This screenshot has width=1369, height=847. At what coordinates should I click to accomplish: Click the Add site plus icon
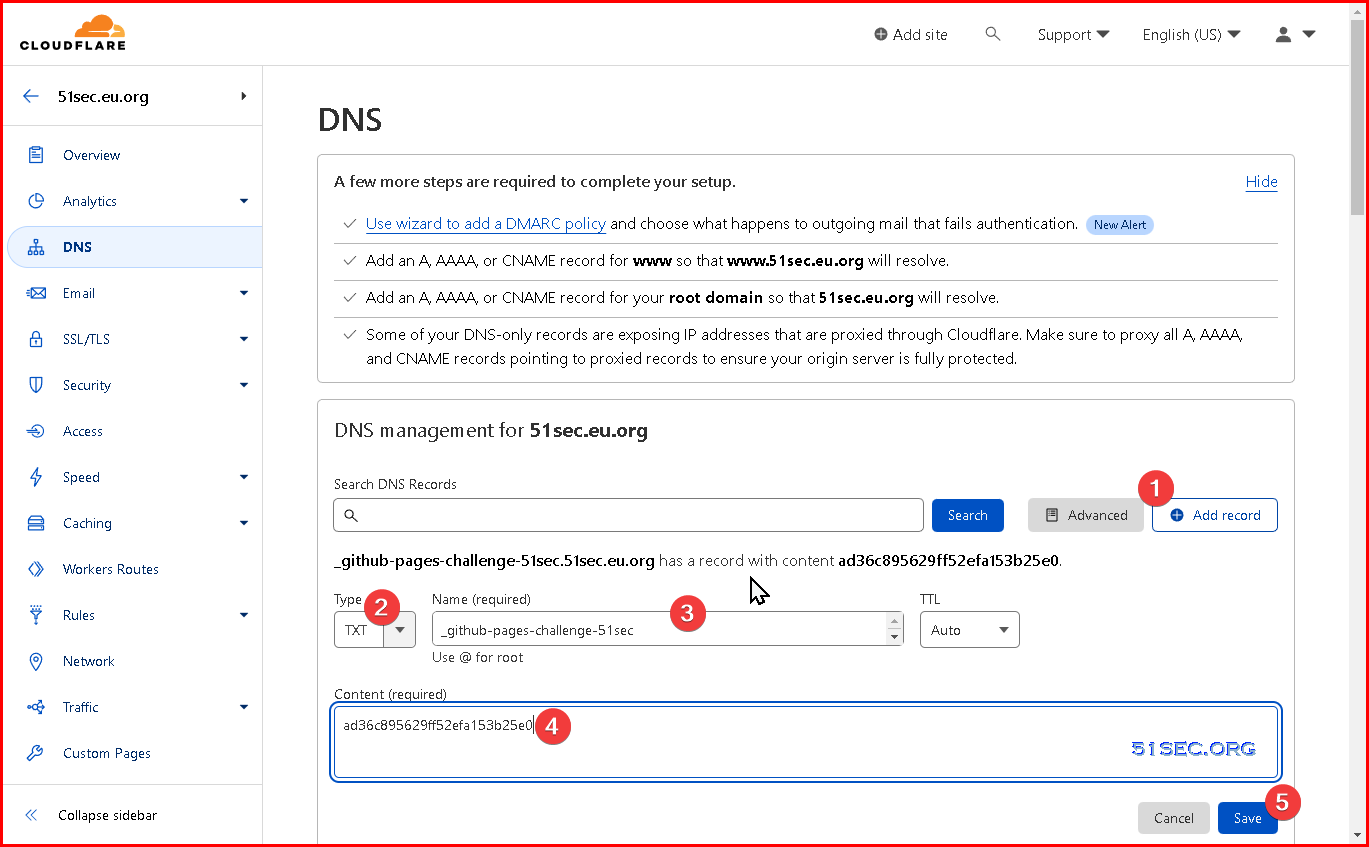coord(880,34)
